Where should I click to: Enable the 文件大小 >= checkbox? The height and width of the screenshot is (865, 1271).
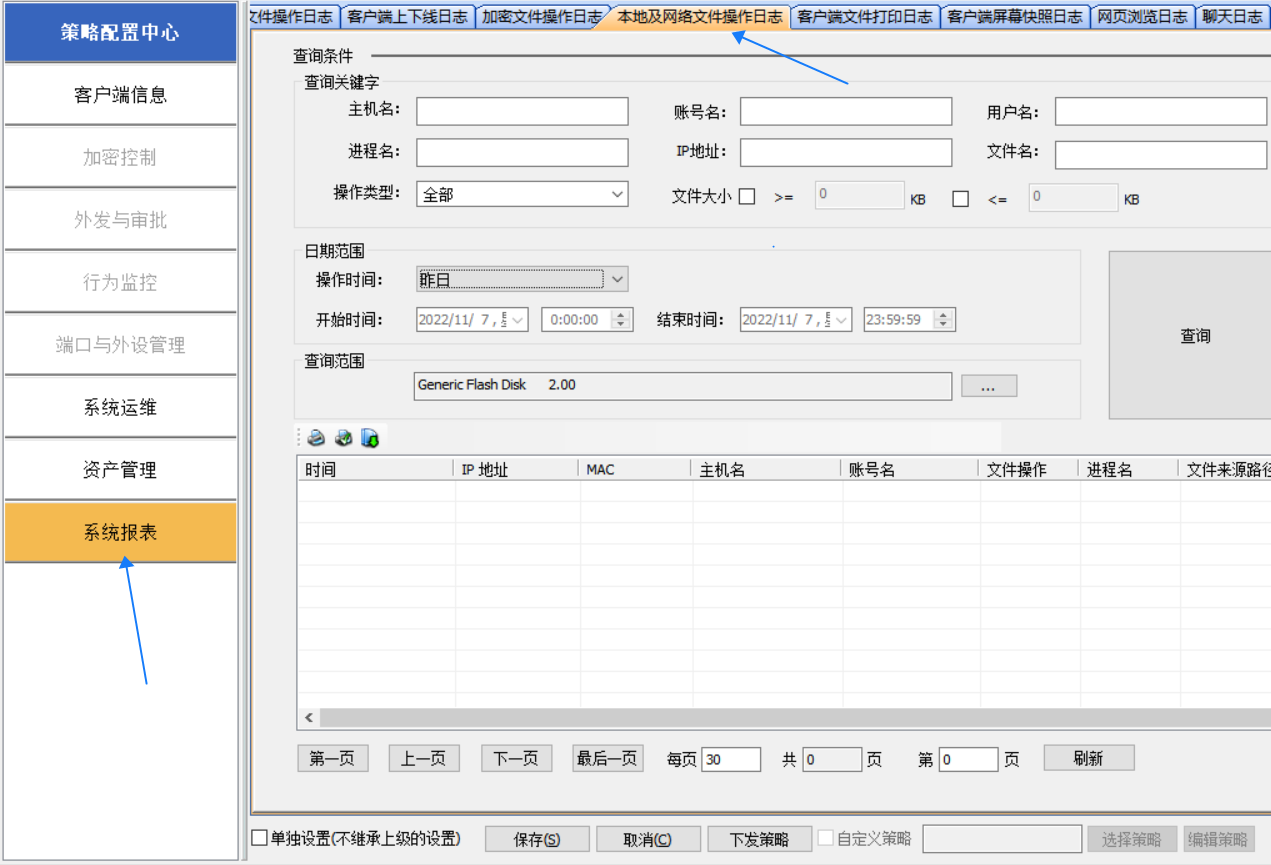coord(747,198)
